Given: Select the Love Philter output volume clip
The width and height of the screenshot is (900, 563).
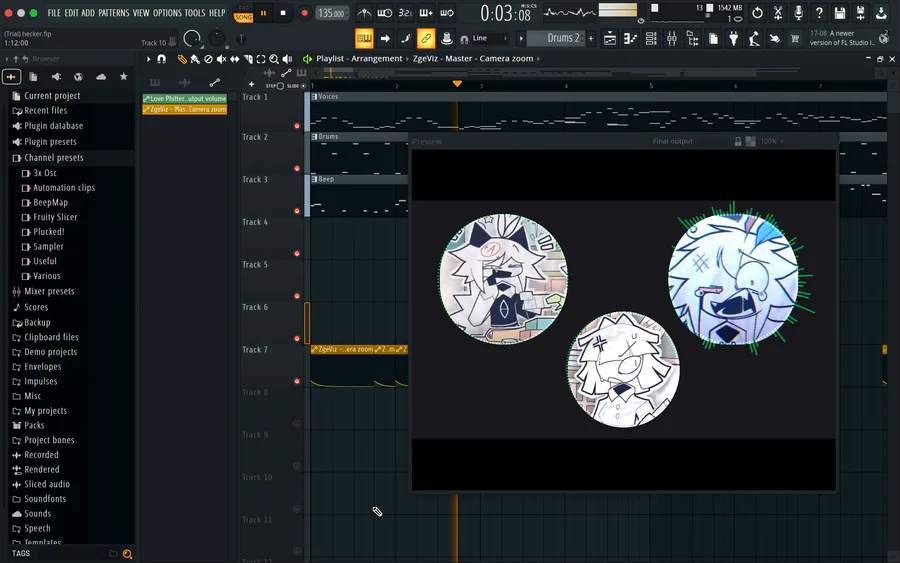Looking at the screenshot, I should 184,99.
